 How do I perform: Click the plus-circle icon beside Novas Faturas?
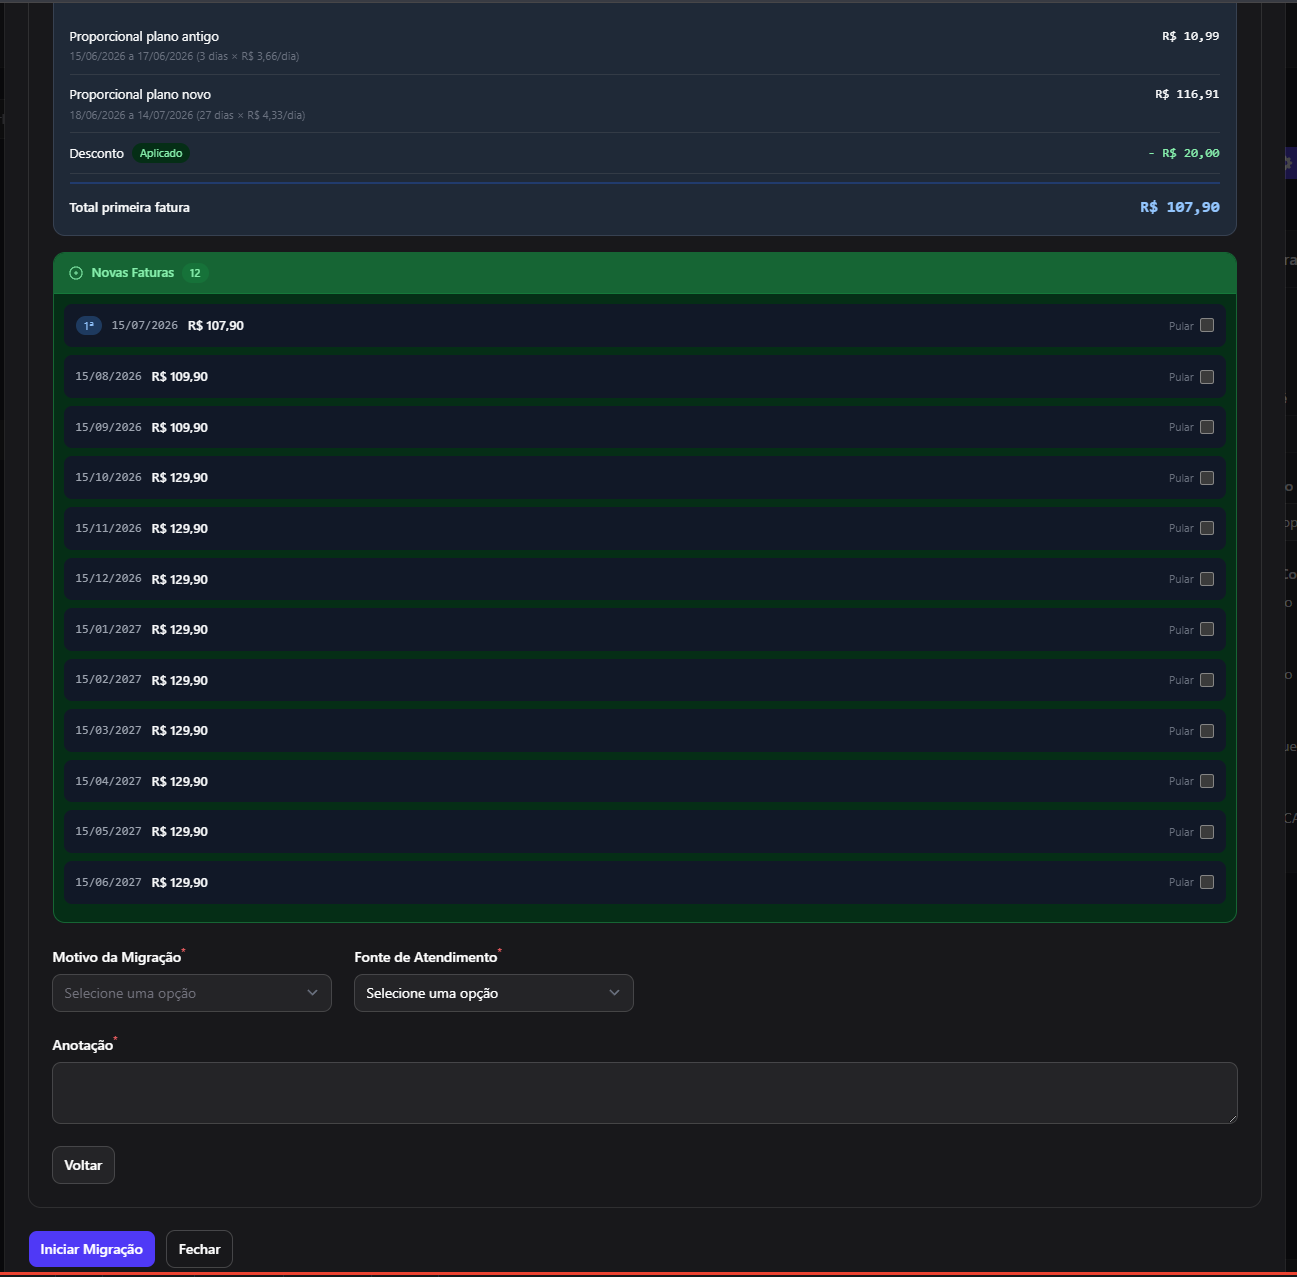tap(76, 273)
